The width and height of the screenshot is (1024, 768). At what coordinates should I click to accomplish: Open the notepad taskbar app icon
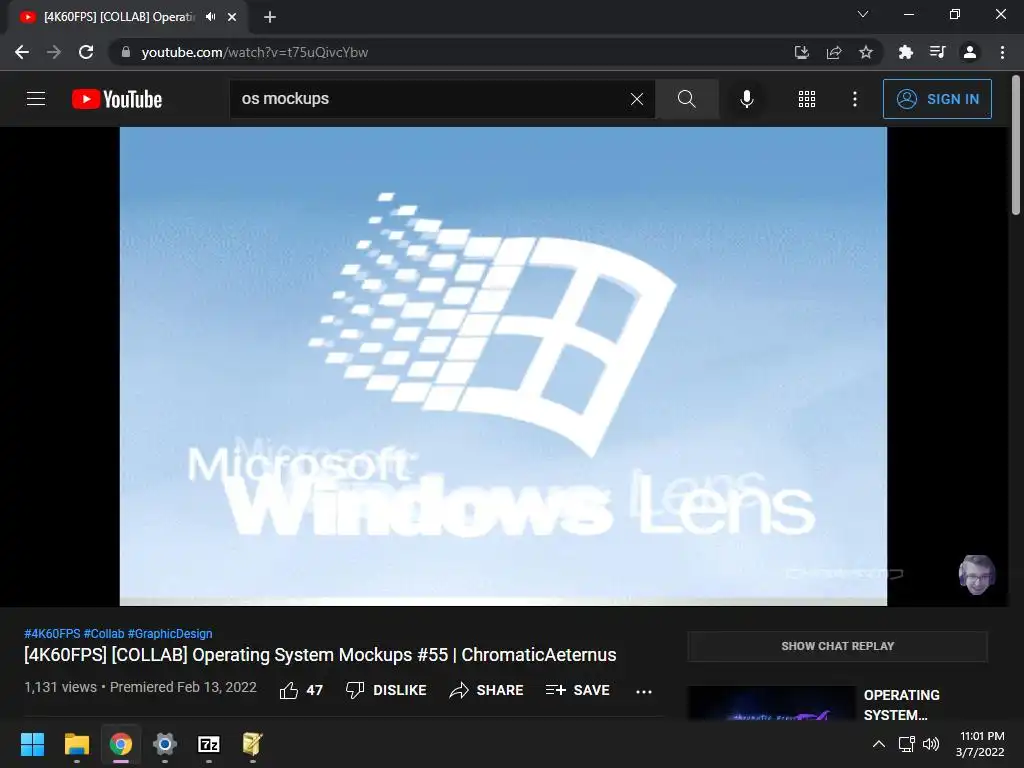[252, 744]
